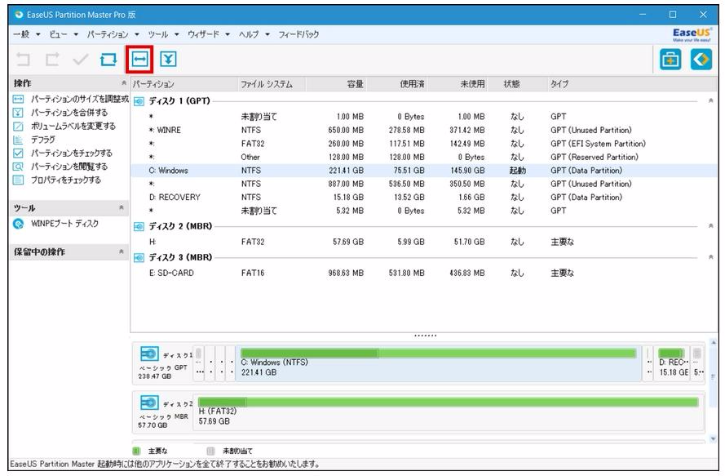Collapse the ツール panel section
This screenshot has height=476, width=725.
click(x=121, y=208)
